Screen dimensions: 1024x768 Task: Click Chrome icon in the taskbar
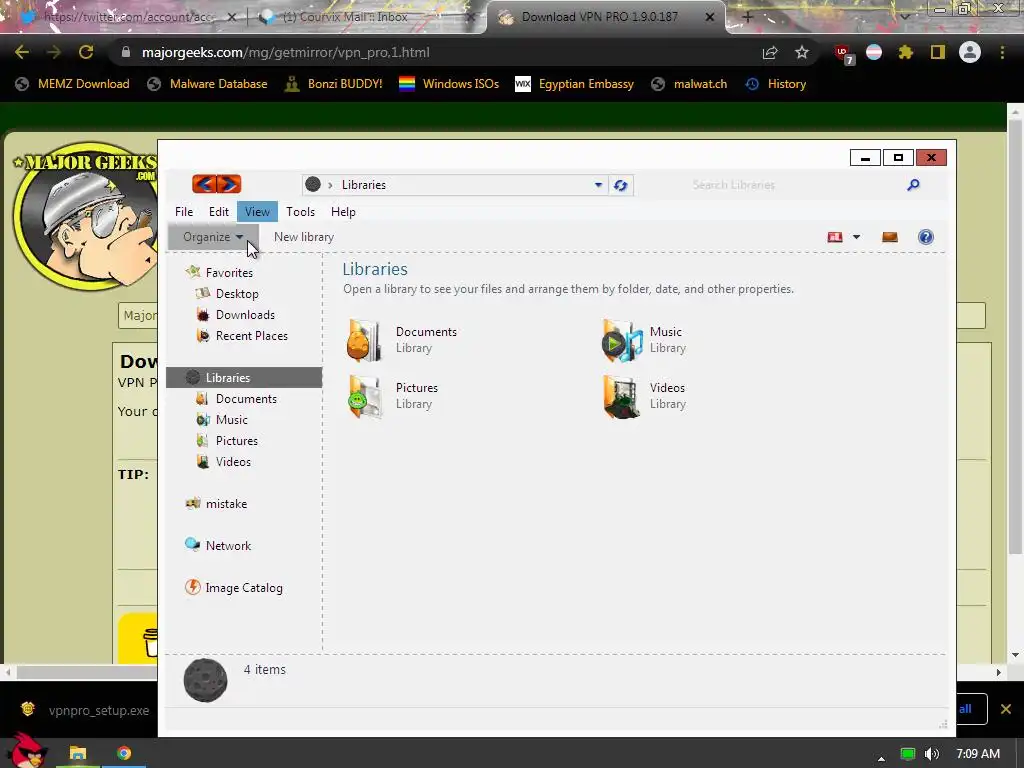123,753
